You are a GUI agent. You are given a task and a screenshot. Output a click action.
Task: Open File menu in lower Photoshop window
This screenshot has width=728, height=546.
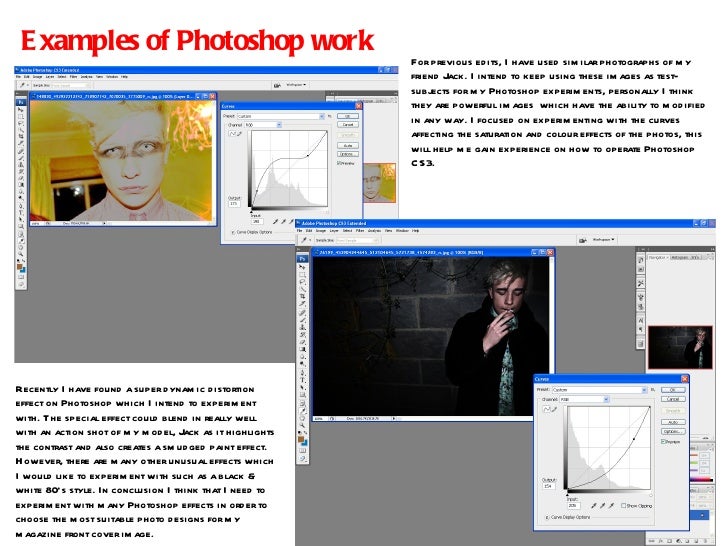click(299, 230)
